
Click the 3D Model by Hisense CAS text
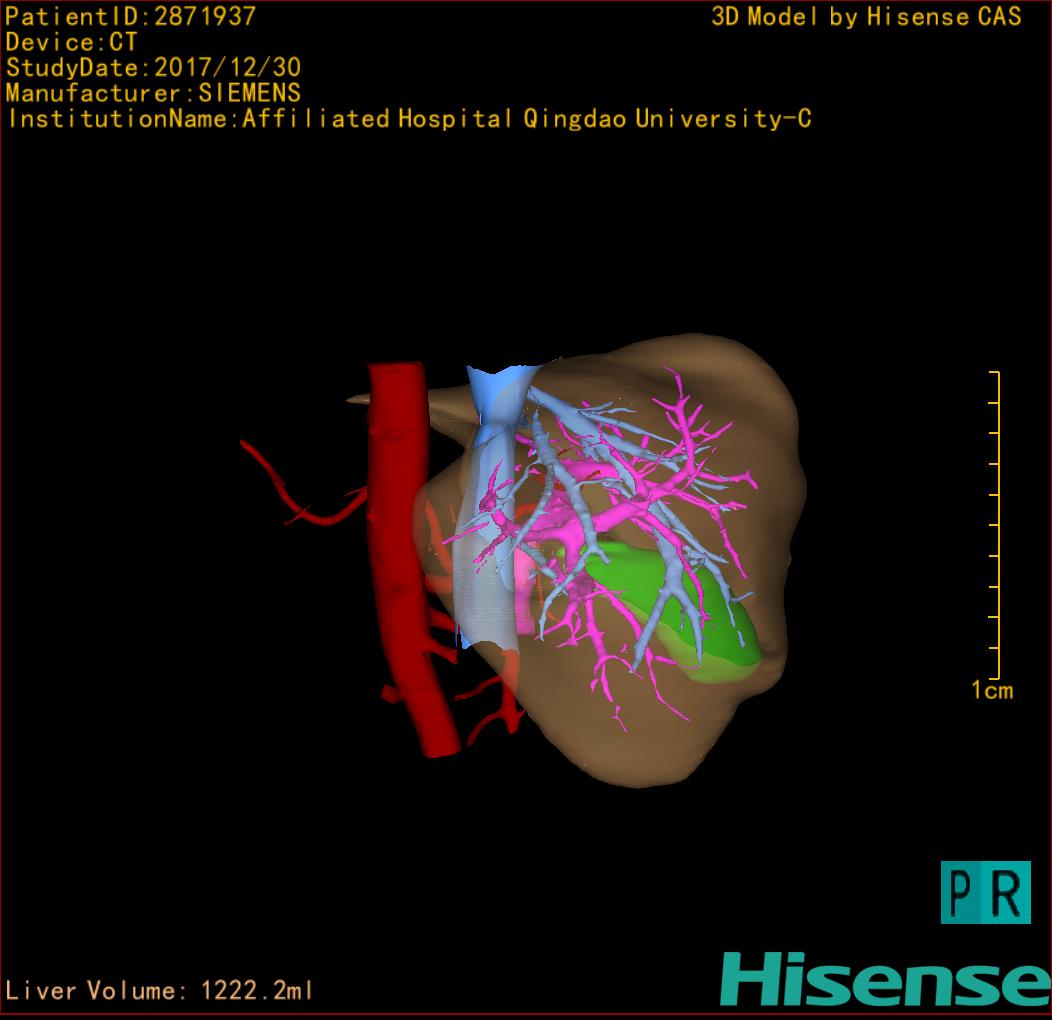[866, 16]
